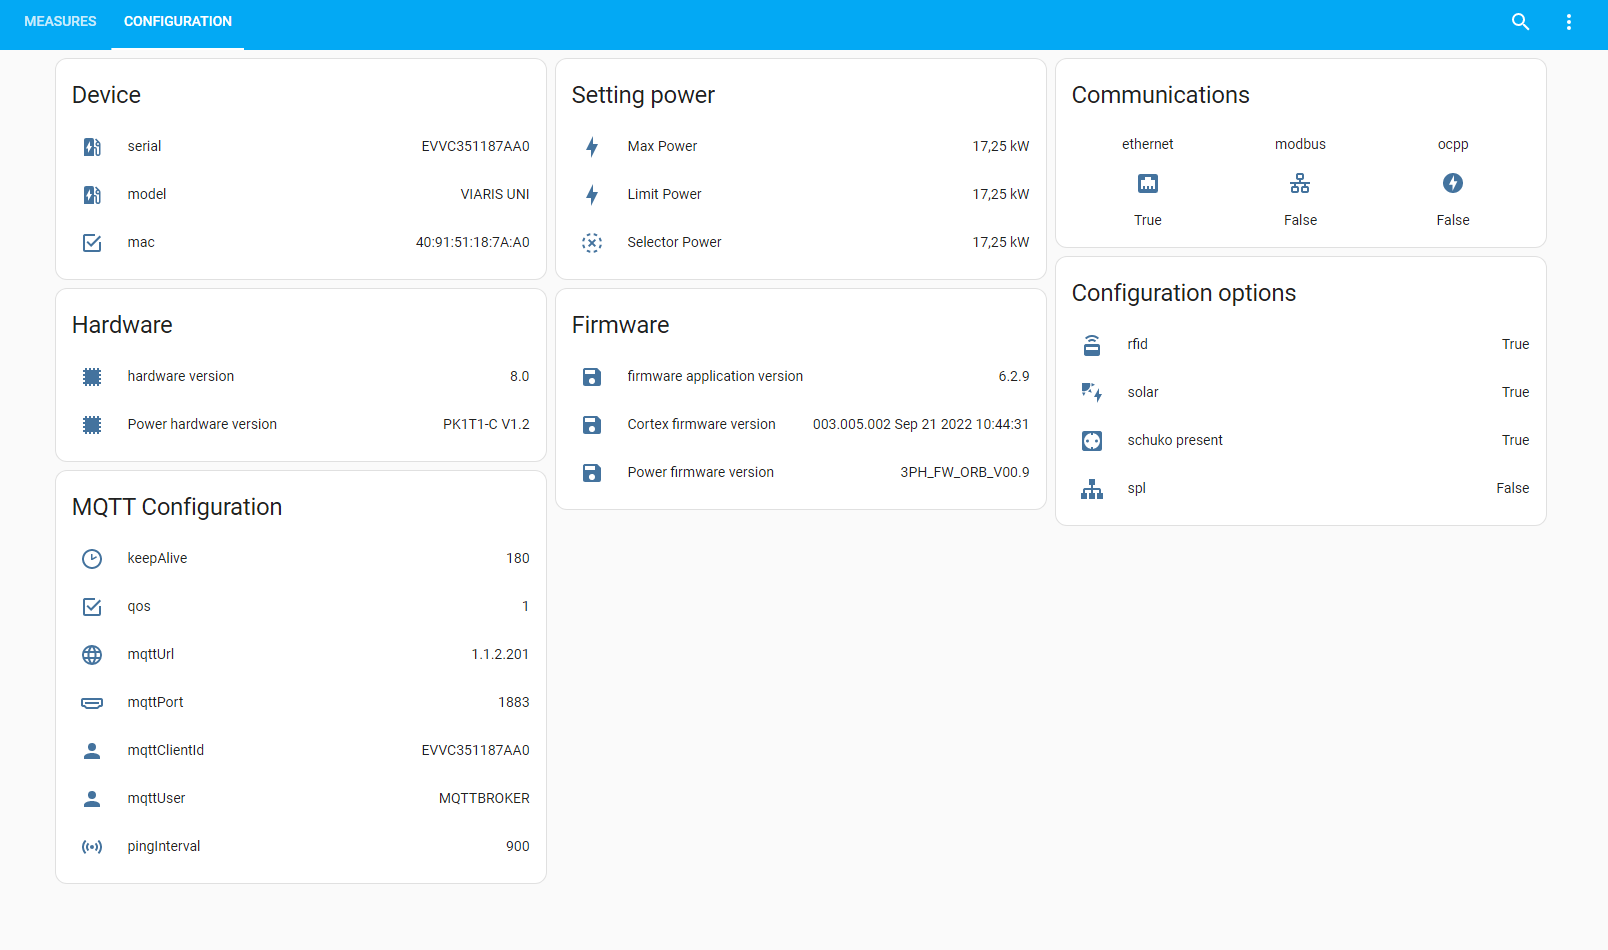Click the mqttUser person icon
Viewport: 1608px width, 950px height.
[x=92, y=799]
